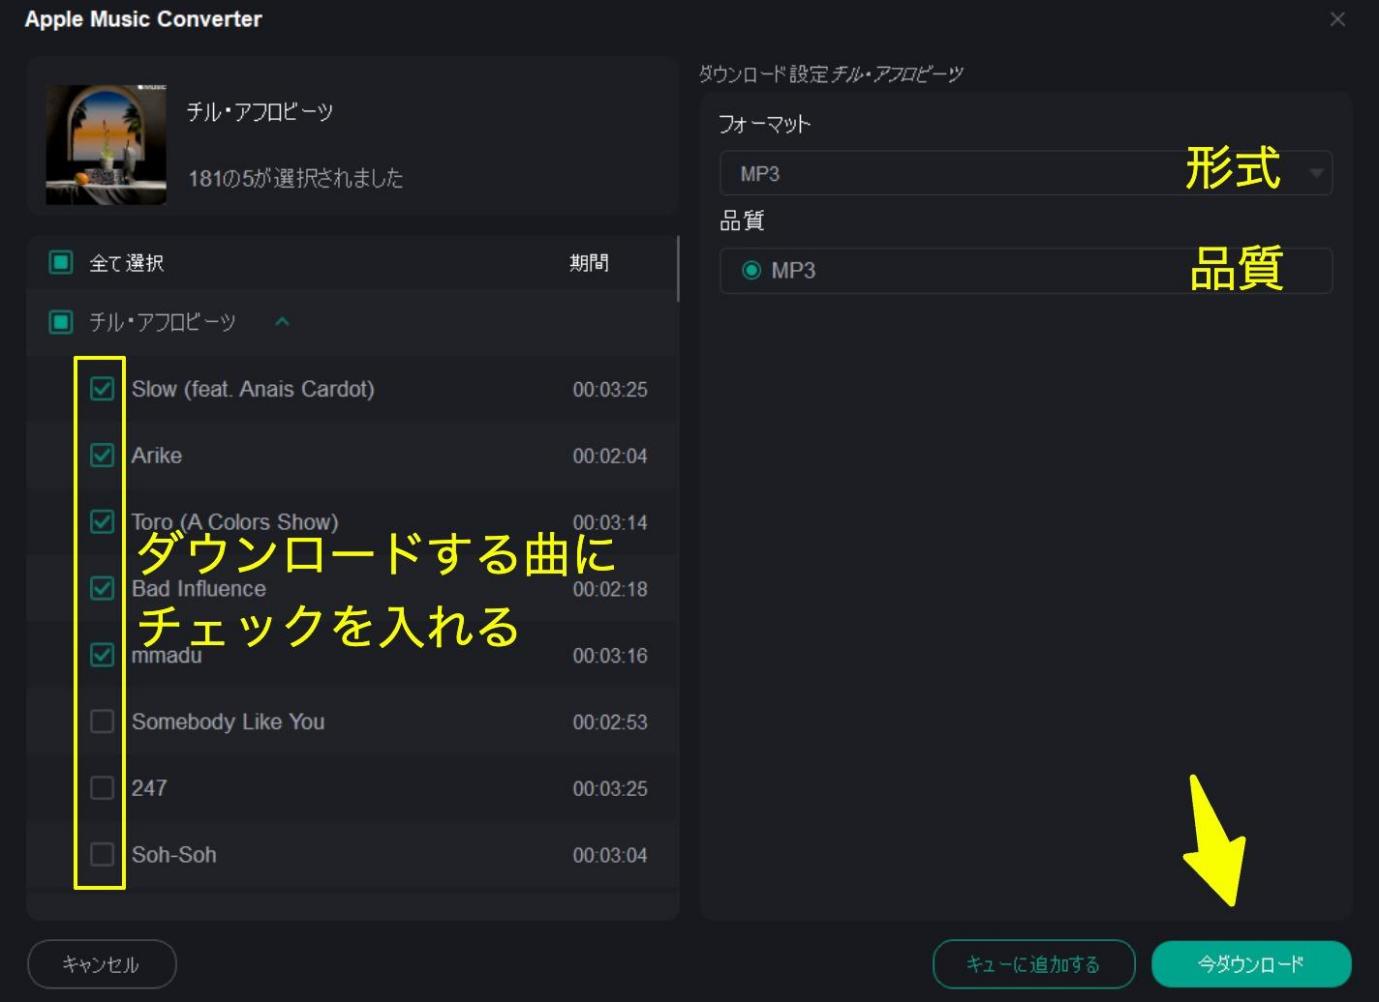Click the 247 track title
The width and height of the screenshot is (1379, 1002).
(x=149, y=788)
